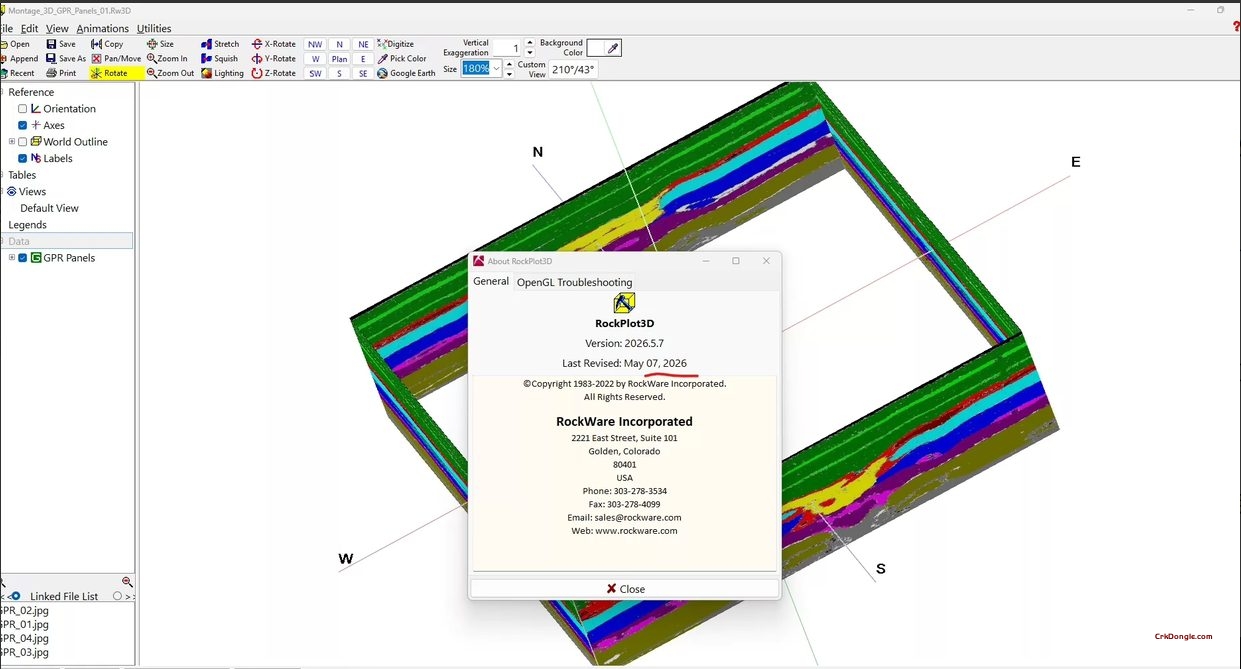Viewport: 1241px width, 669px height.
Task: Select the Legends tree item
Action: 28,225
